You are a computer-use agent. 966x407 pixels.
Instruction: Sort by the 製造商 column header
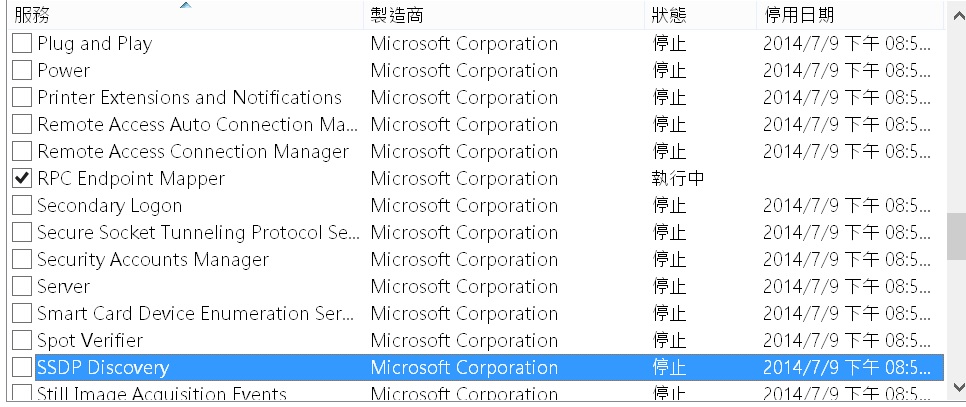pyautogui.click(x=396, y=16)
